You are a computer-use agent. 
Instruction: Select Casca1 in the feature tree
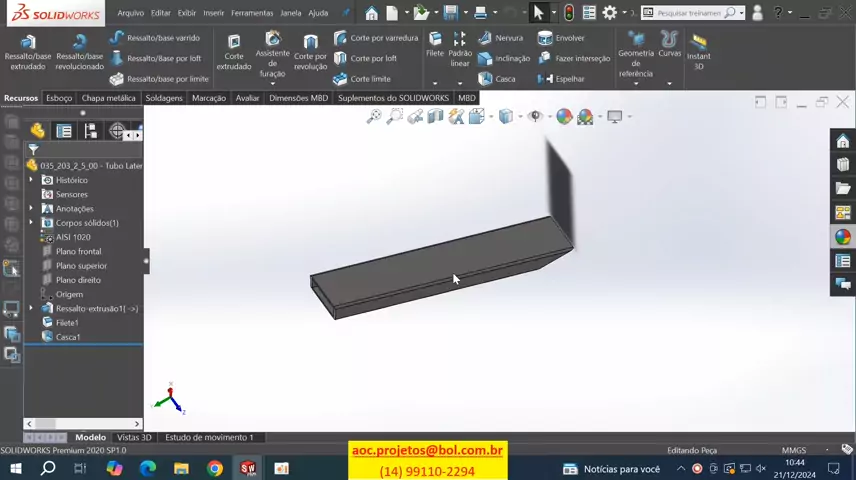[x=68, y=337]
